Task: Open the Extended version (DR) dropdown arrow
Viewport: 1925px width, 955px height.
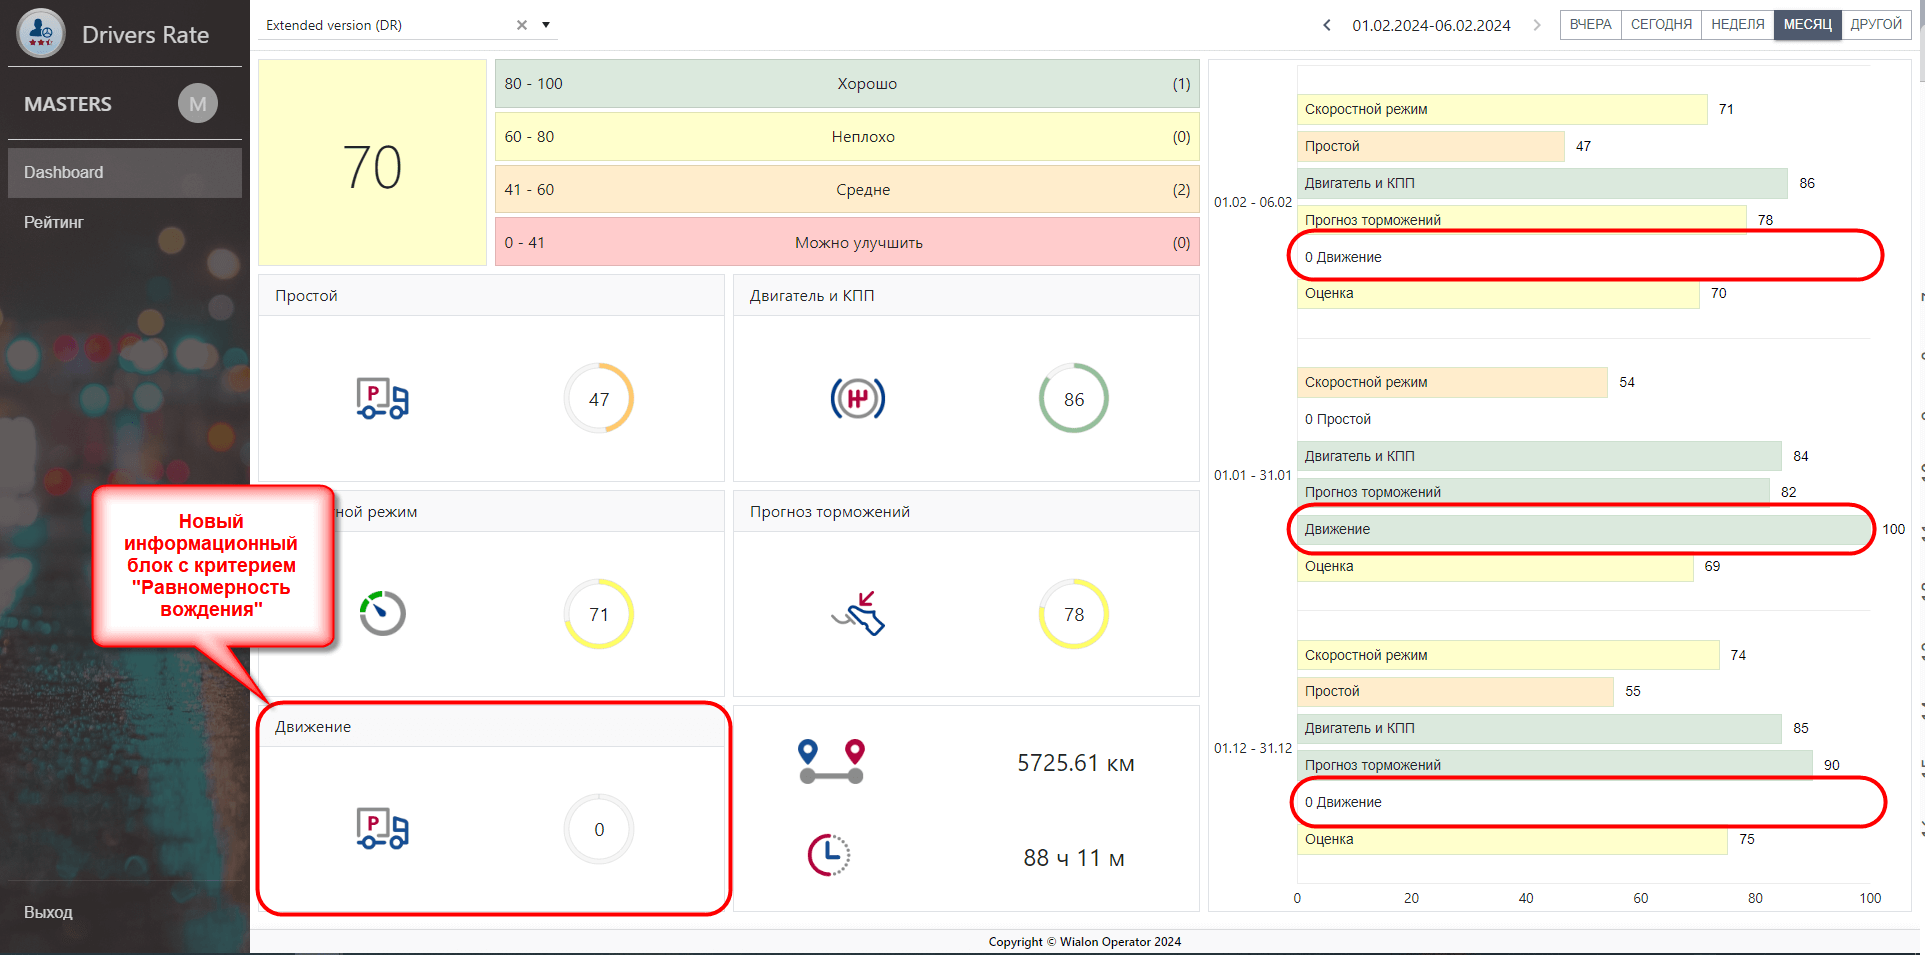Action: pyautogui.click(x=546, y=25)
